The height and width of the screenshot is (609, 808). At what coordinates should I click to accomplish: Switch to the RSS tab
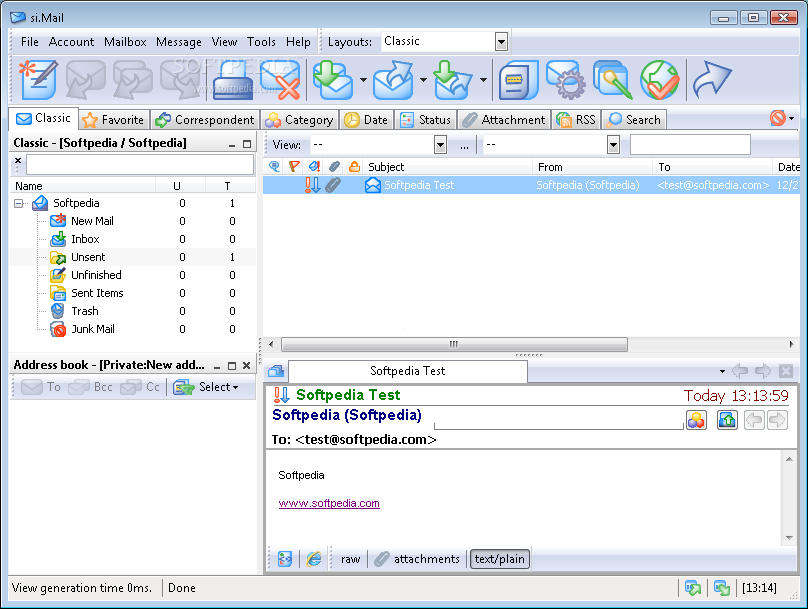point(576,120)
